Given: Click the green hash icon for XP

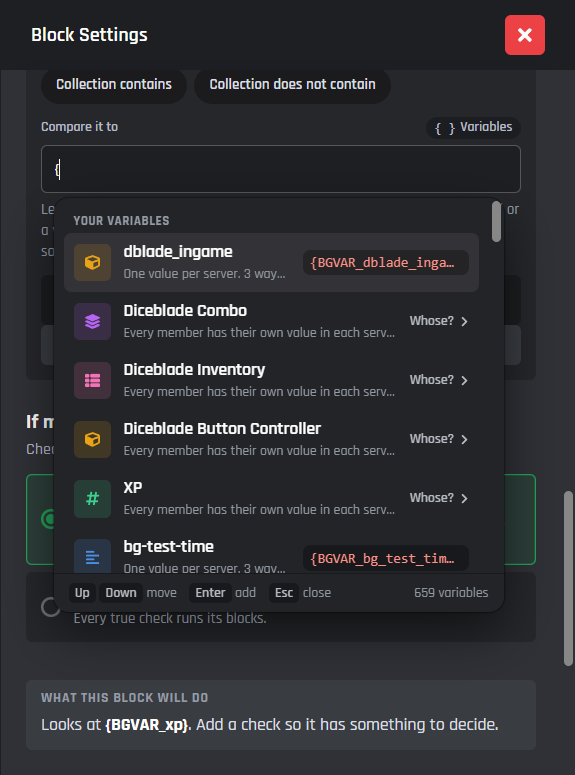Looking at the screenshot, I should [92, 499].
